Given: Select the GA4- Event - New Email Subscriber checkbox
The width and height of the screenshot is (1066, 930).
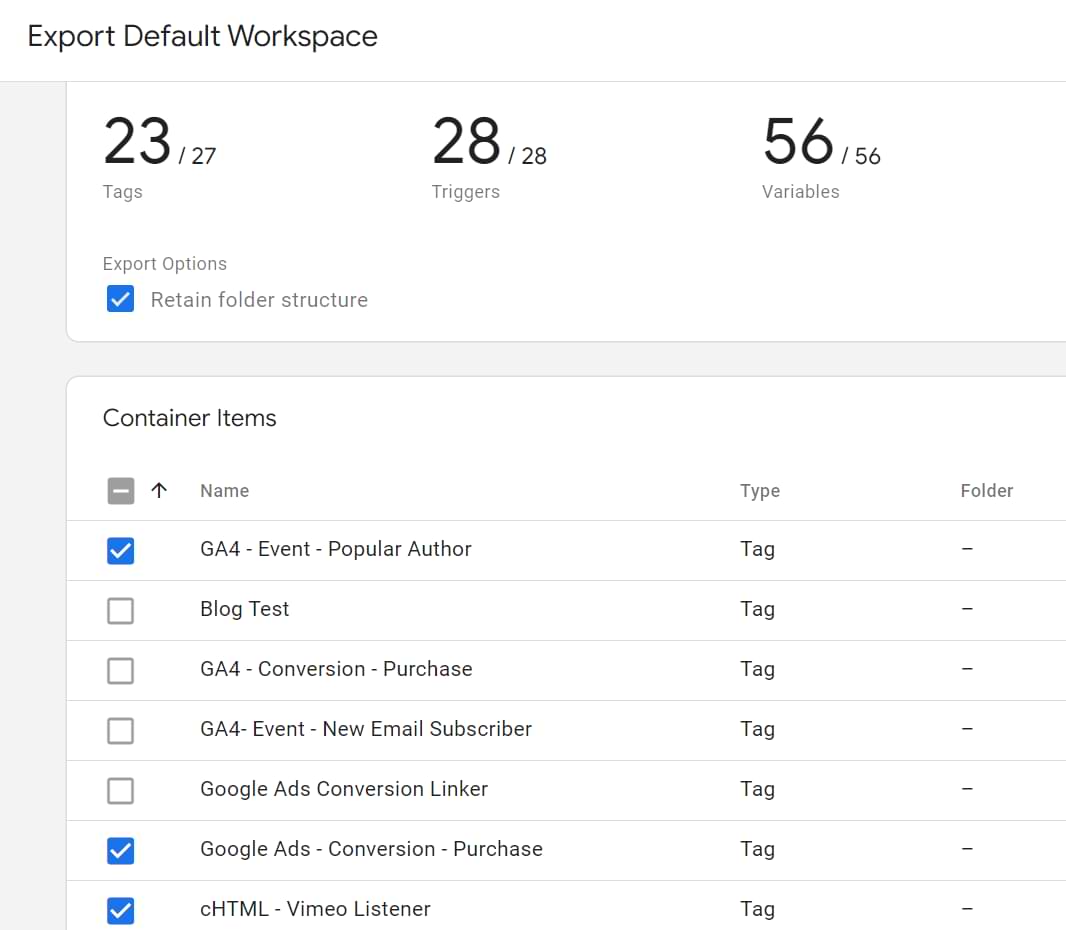Looking at the screenshot, I should tap(120, 730).
